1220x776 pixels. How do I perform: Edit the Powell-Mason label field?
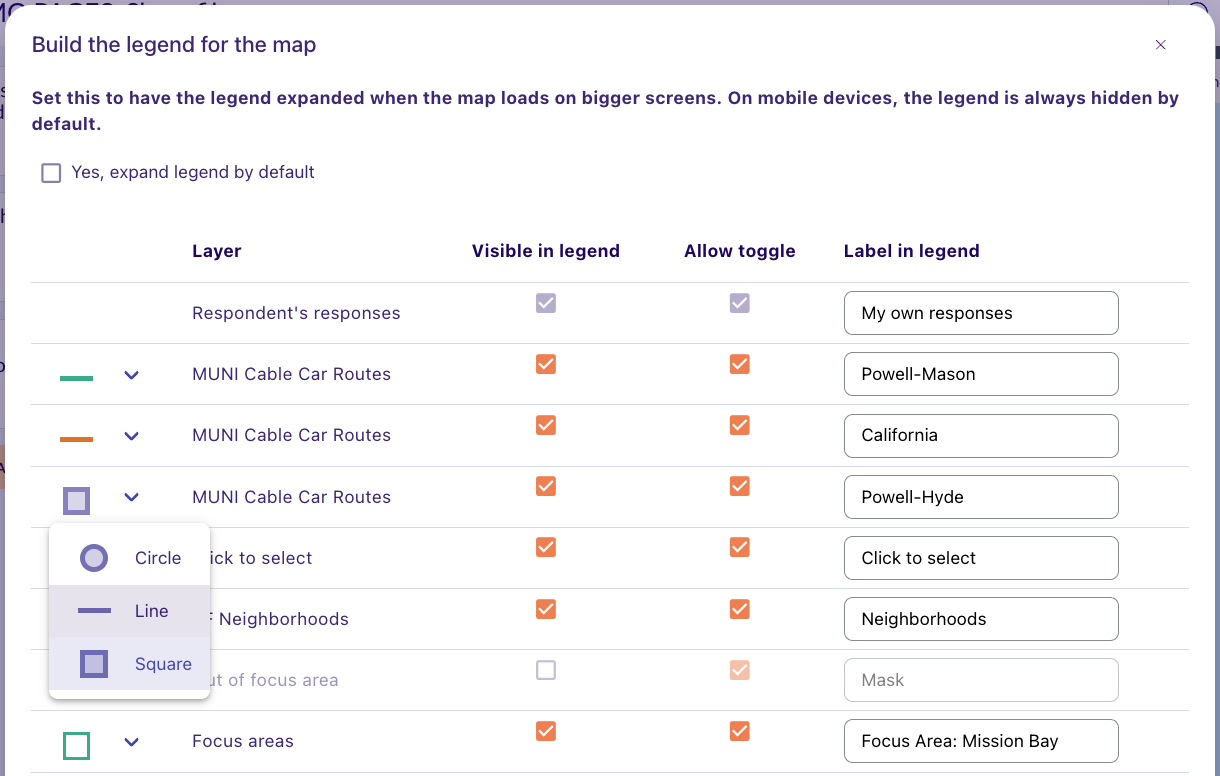(x=981, y=374)
